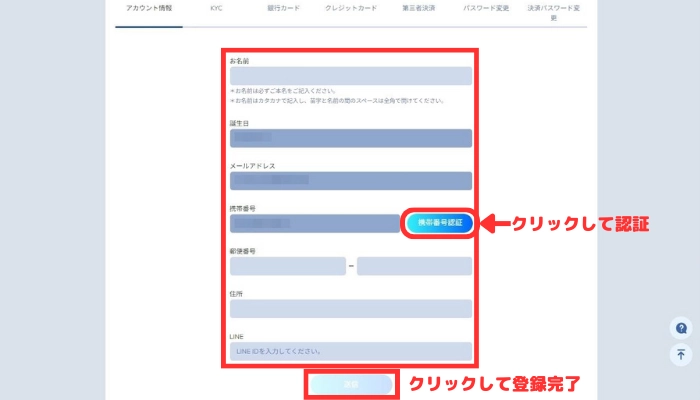
Task: Open the help question-mark icon
Action: tap(681, 329)
